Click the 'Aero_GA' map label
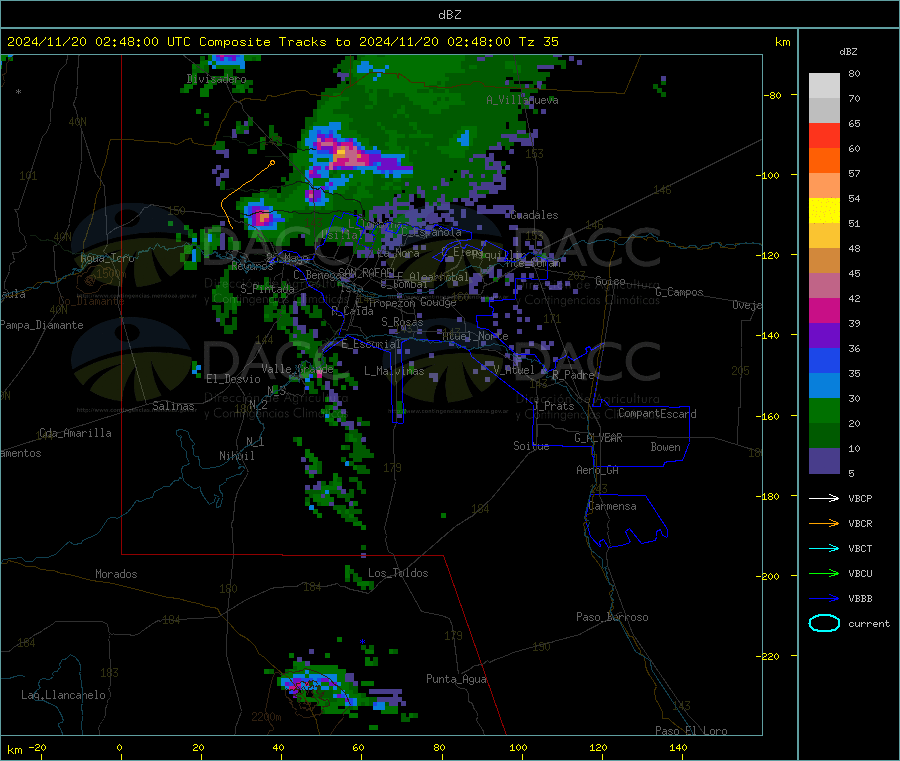Image resolution: width=900 pixels, height=761 pixels. (597, 470)
